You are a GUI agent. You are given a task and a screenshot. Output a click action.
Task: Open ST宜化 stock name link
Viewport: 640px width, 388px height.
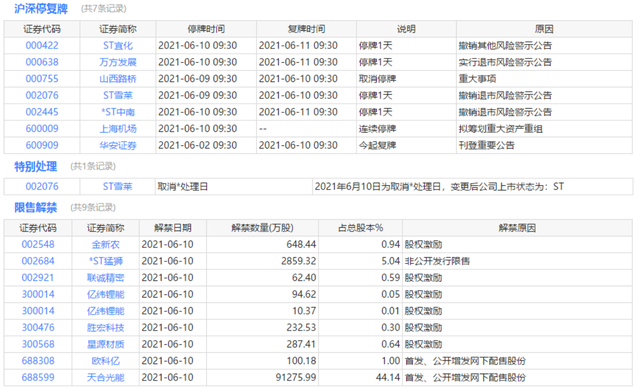click(118, 45)
